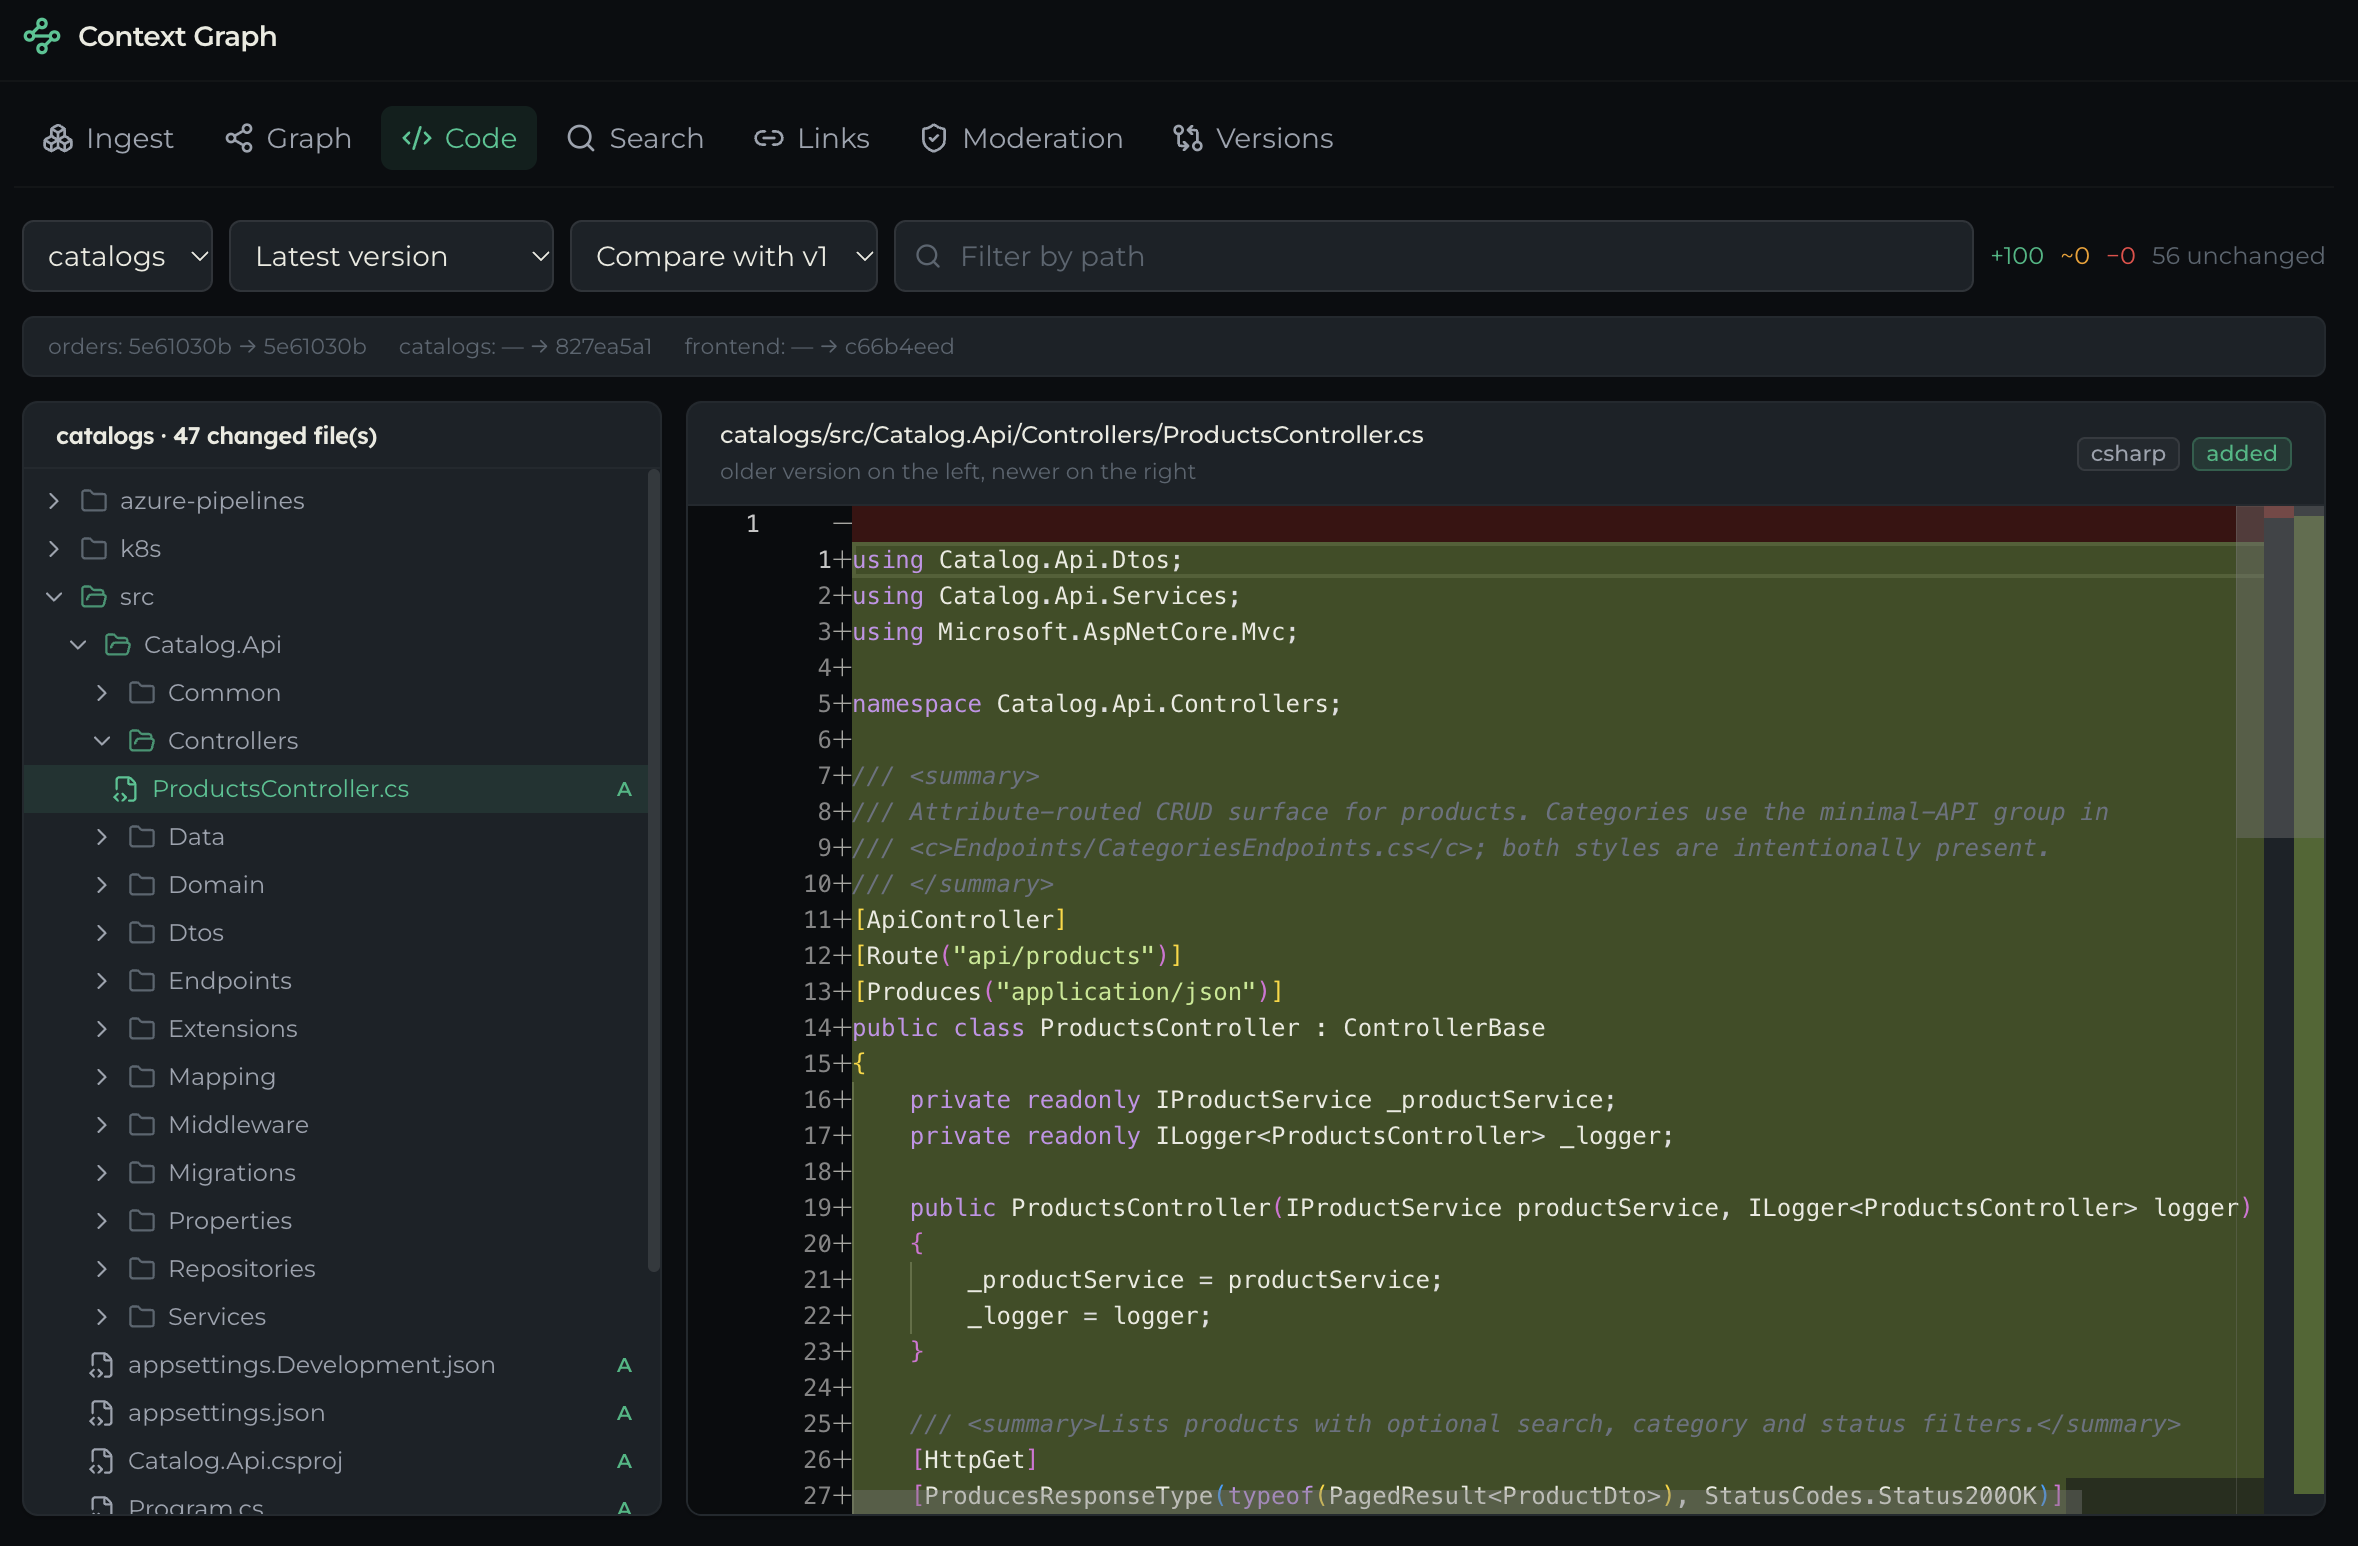Switch to the Graph tab
Screen dimensions: 2358x1546
point(289,138)
